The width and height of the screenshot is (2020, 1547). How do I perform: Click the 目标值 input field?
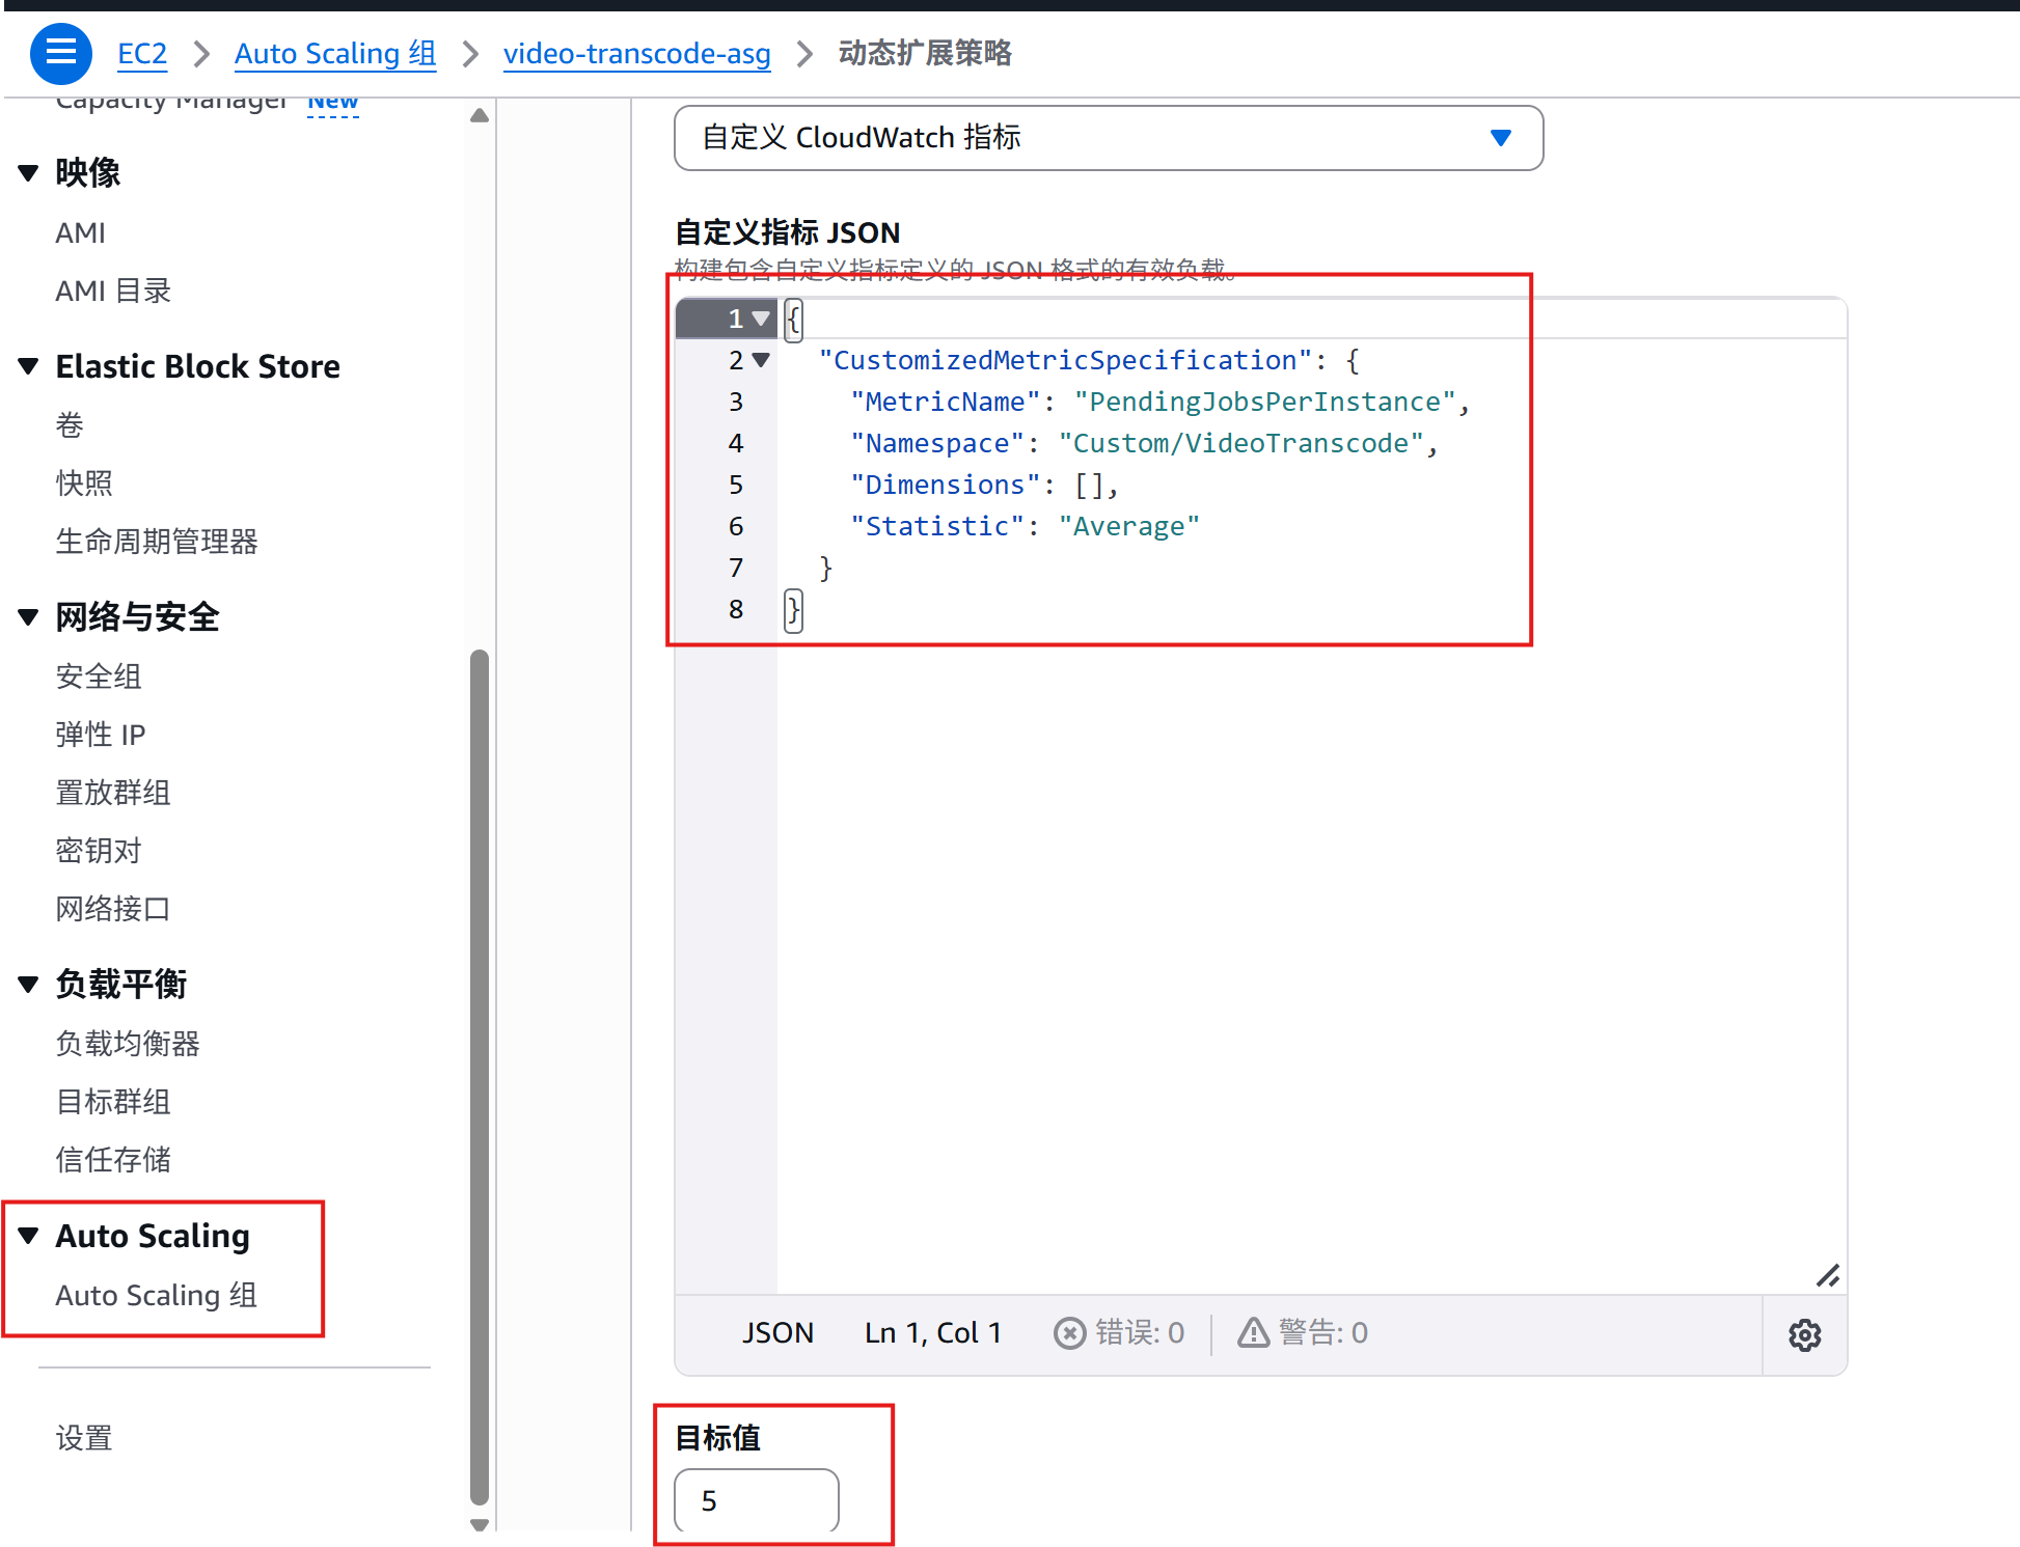[757, 1500]
